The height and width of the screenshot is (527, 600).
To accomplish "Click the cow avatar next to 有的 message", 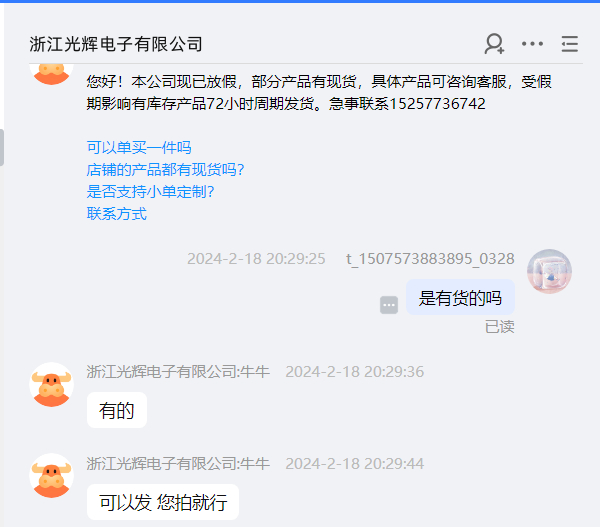I will coord(52,385).
